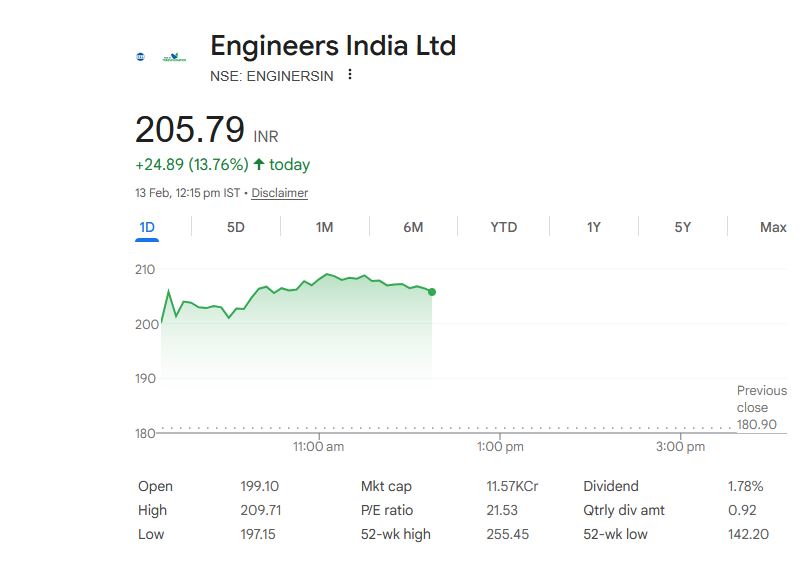Select the Max range tab
Image resolution: width=802 pixels, height=584 pixels.
point(773,227)
